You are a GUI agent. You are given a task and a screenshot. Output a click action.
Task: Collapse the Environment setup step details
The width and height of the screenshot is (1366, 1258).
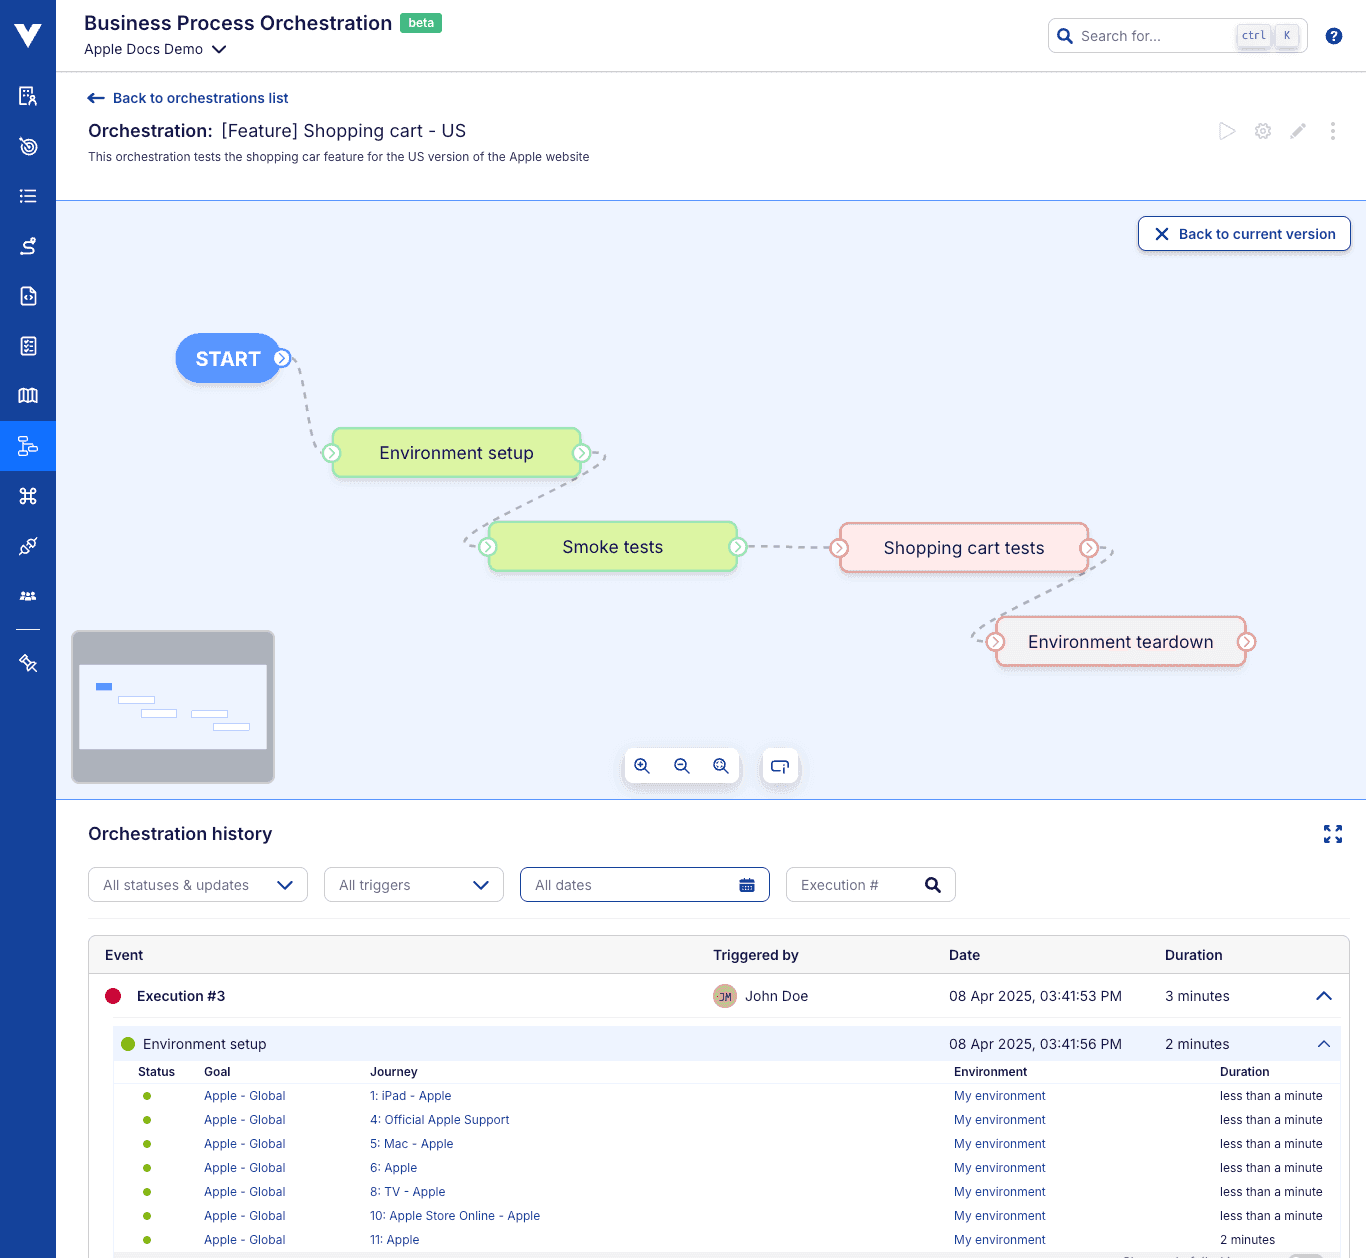coord(1323,1043)
